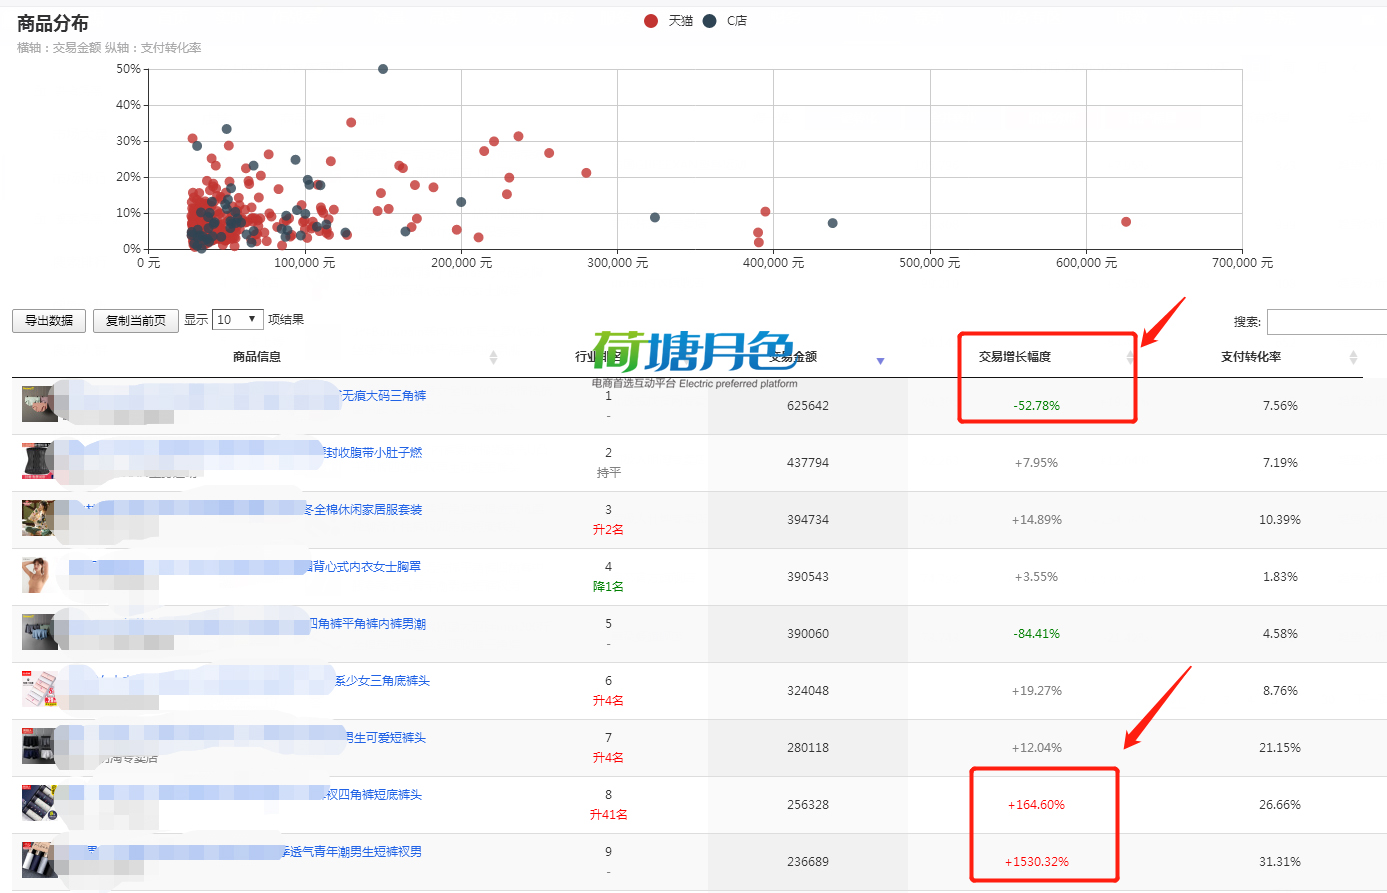1387x893 pixels.
Task: Click thumbnail of the rank 3 homewear product
Action: pyautogui.click(x=38, y=518)
